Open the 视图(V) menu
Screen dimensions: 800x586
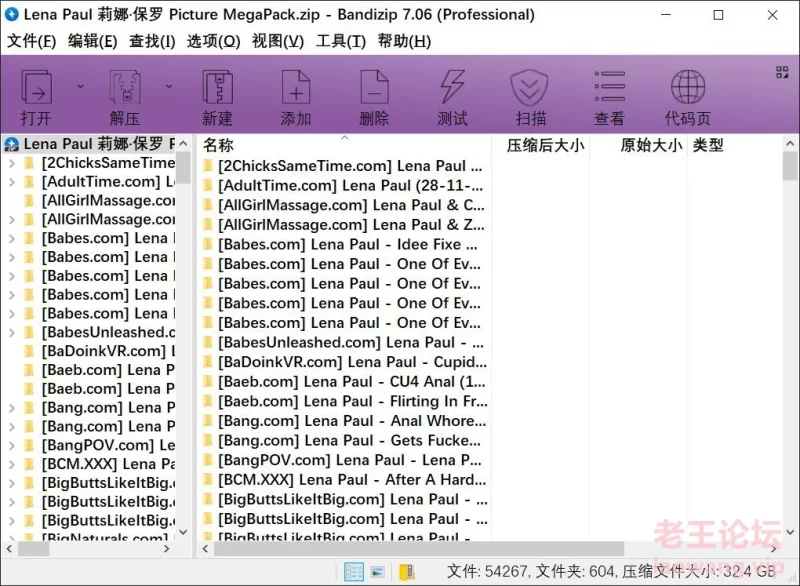click(x=278, y=41)
